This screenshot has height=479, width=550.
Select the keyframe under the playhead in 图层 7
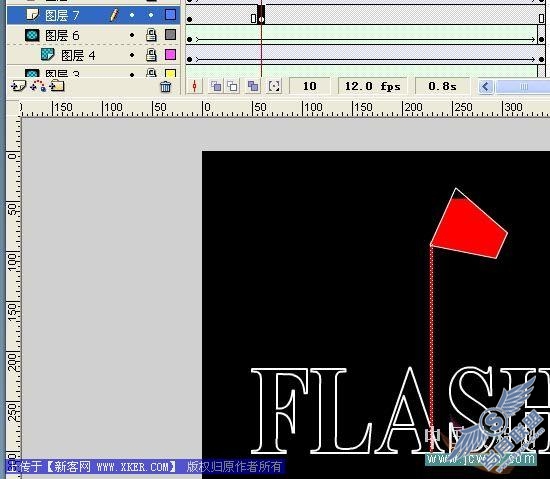point(261,15)
